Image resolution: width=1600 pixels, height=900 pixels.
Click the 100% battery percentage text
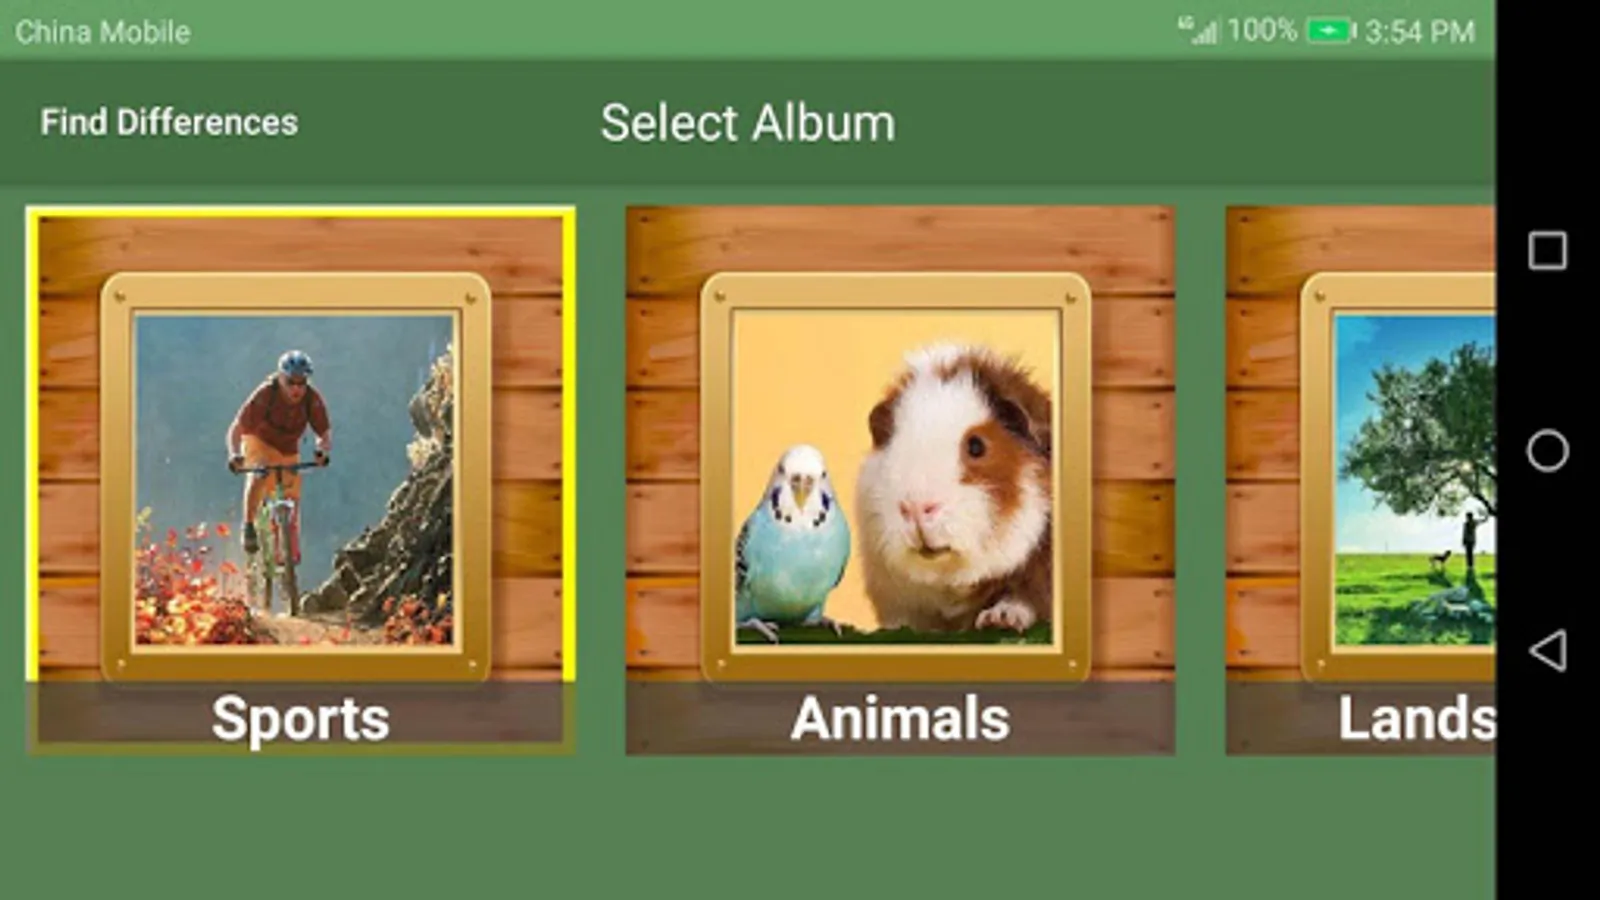pos(1262,31)
